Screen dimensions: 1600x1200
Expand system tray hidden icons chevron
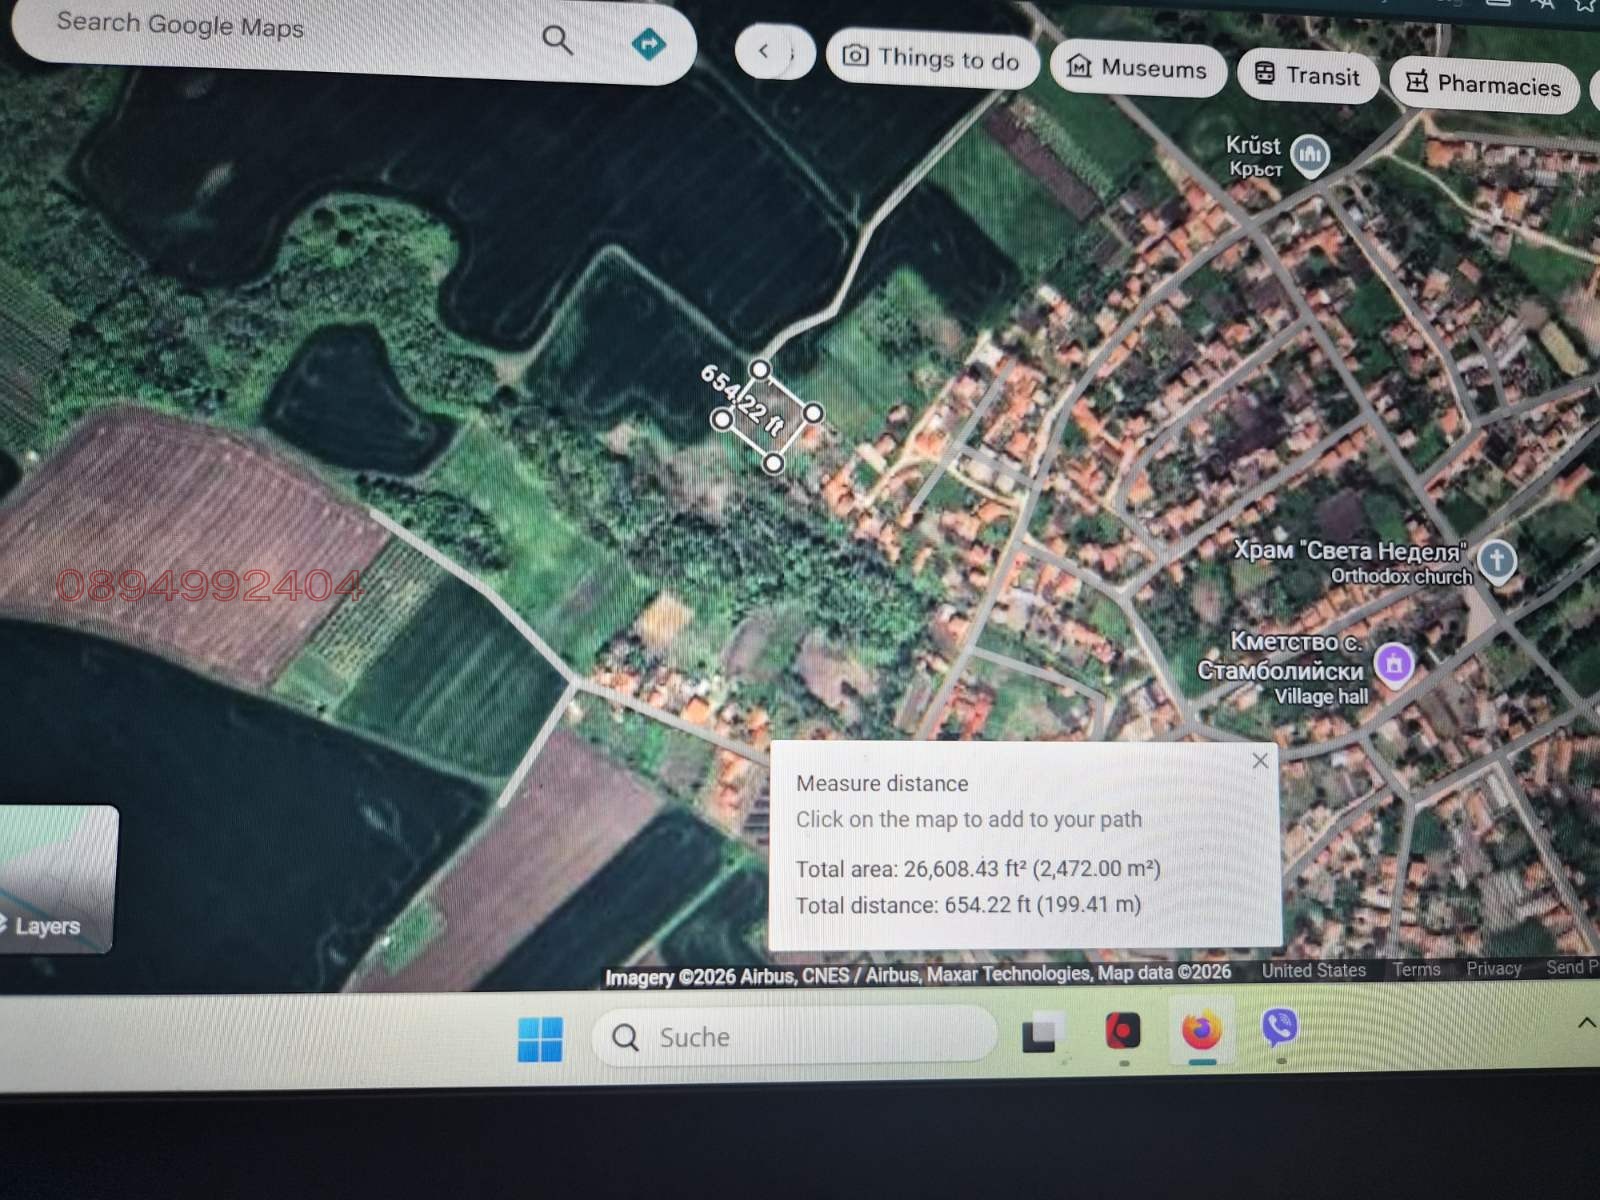point(1586,1022)
